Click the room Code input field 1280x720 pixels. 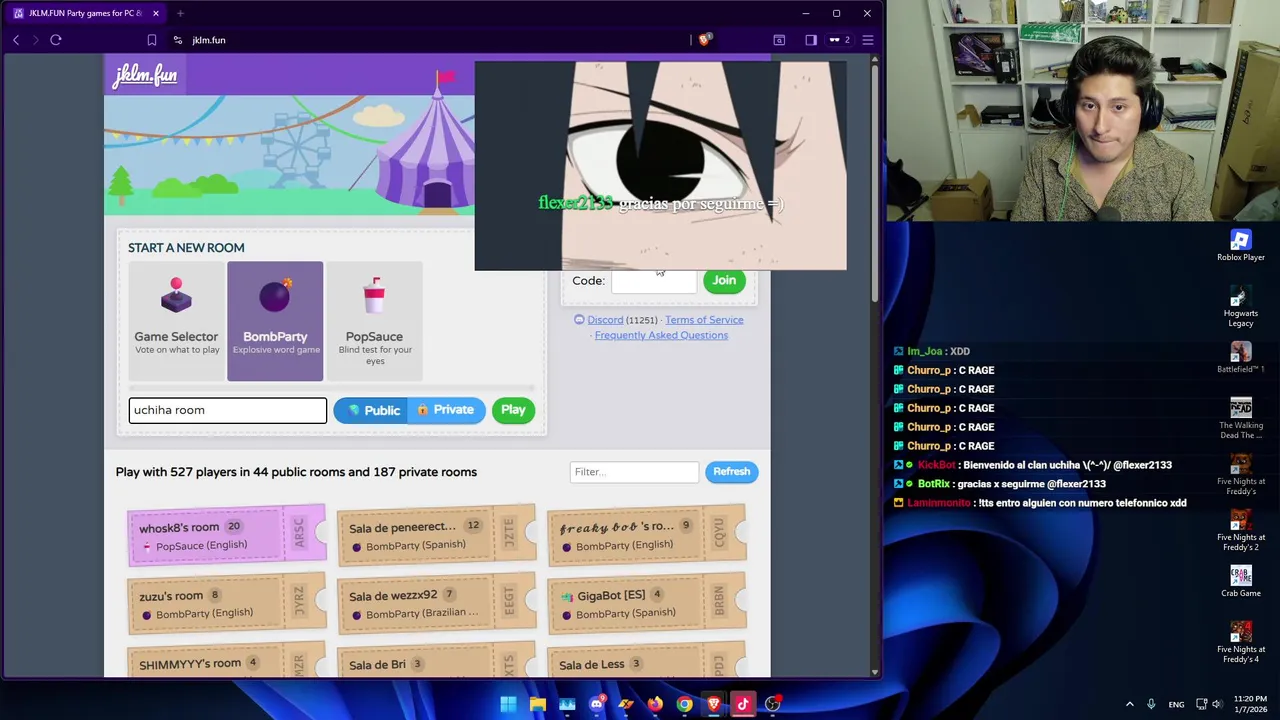coord(654,281)
